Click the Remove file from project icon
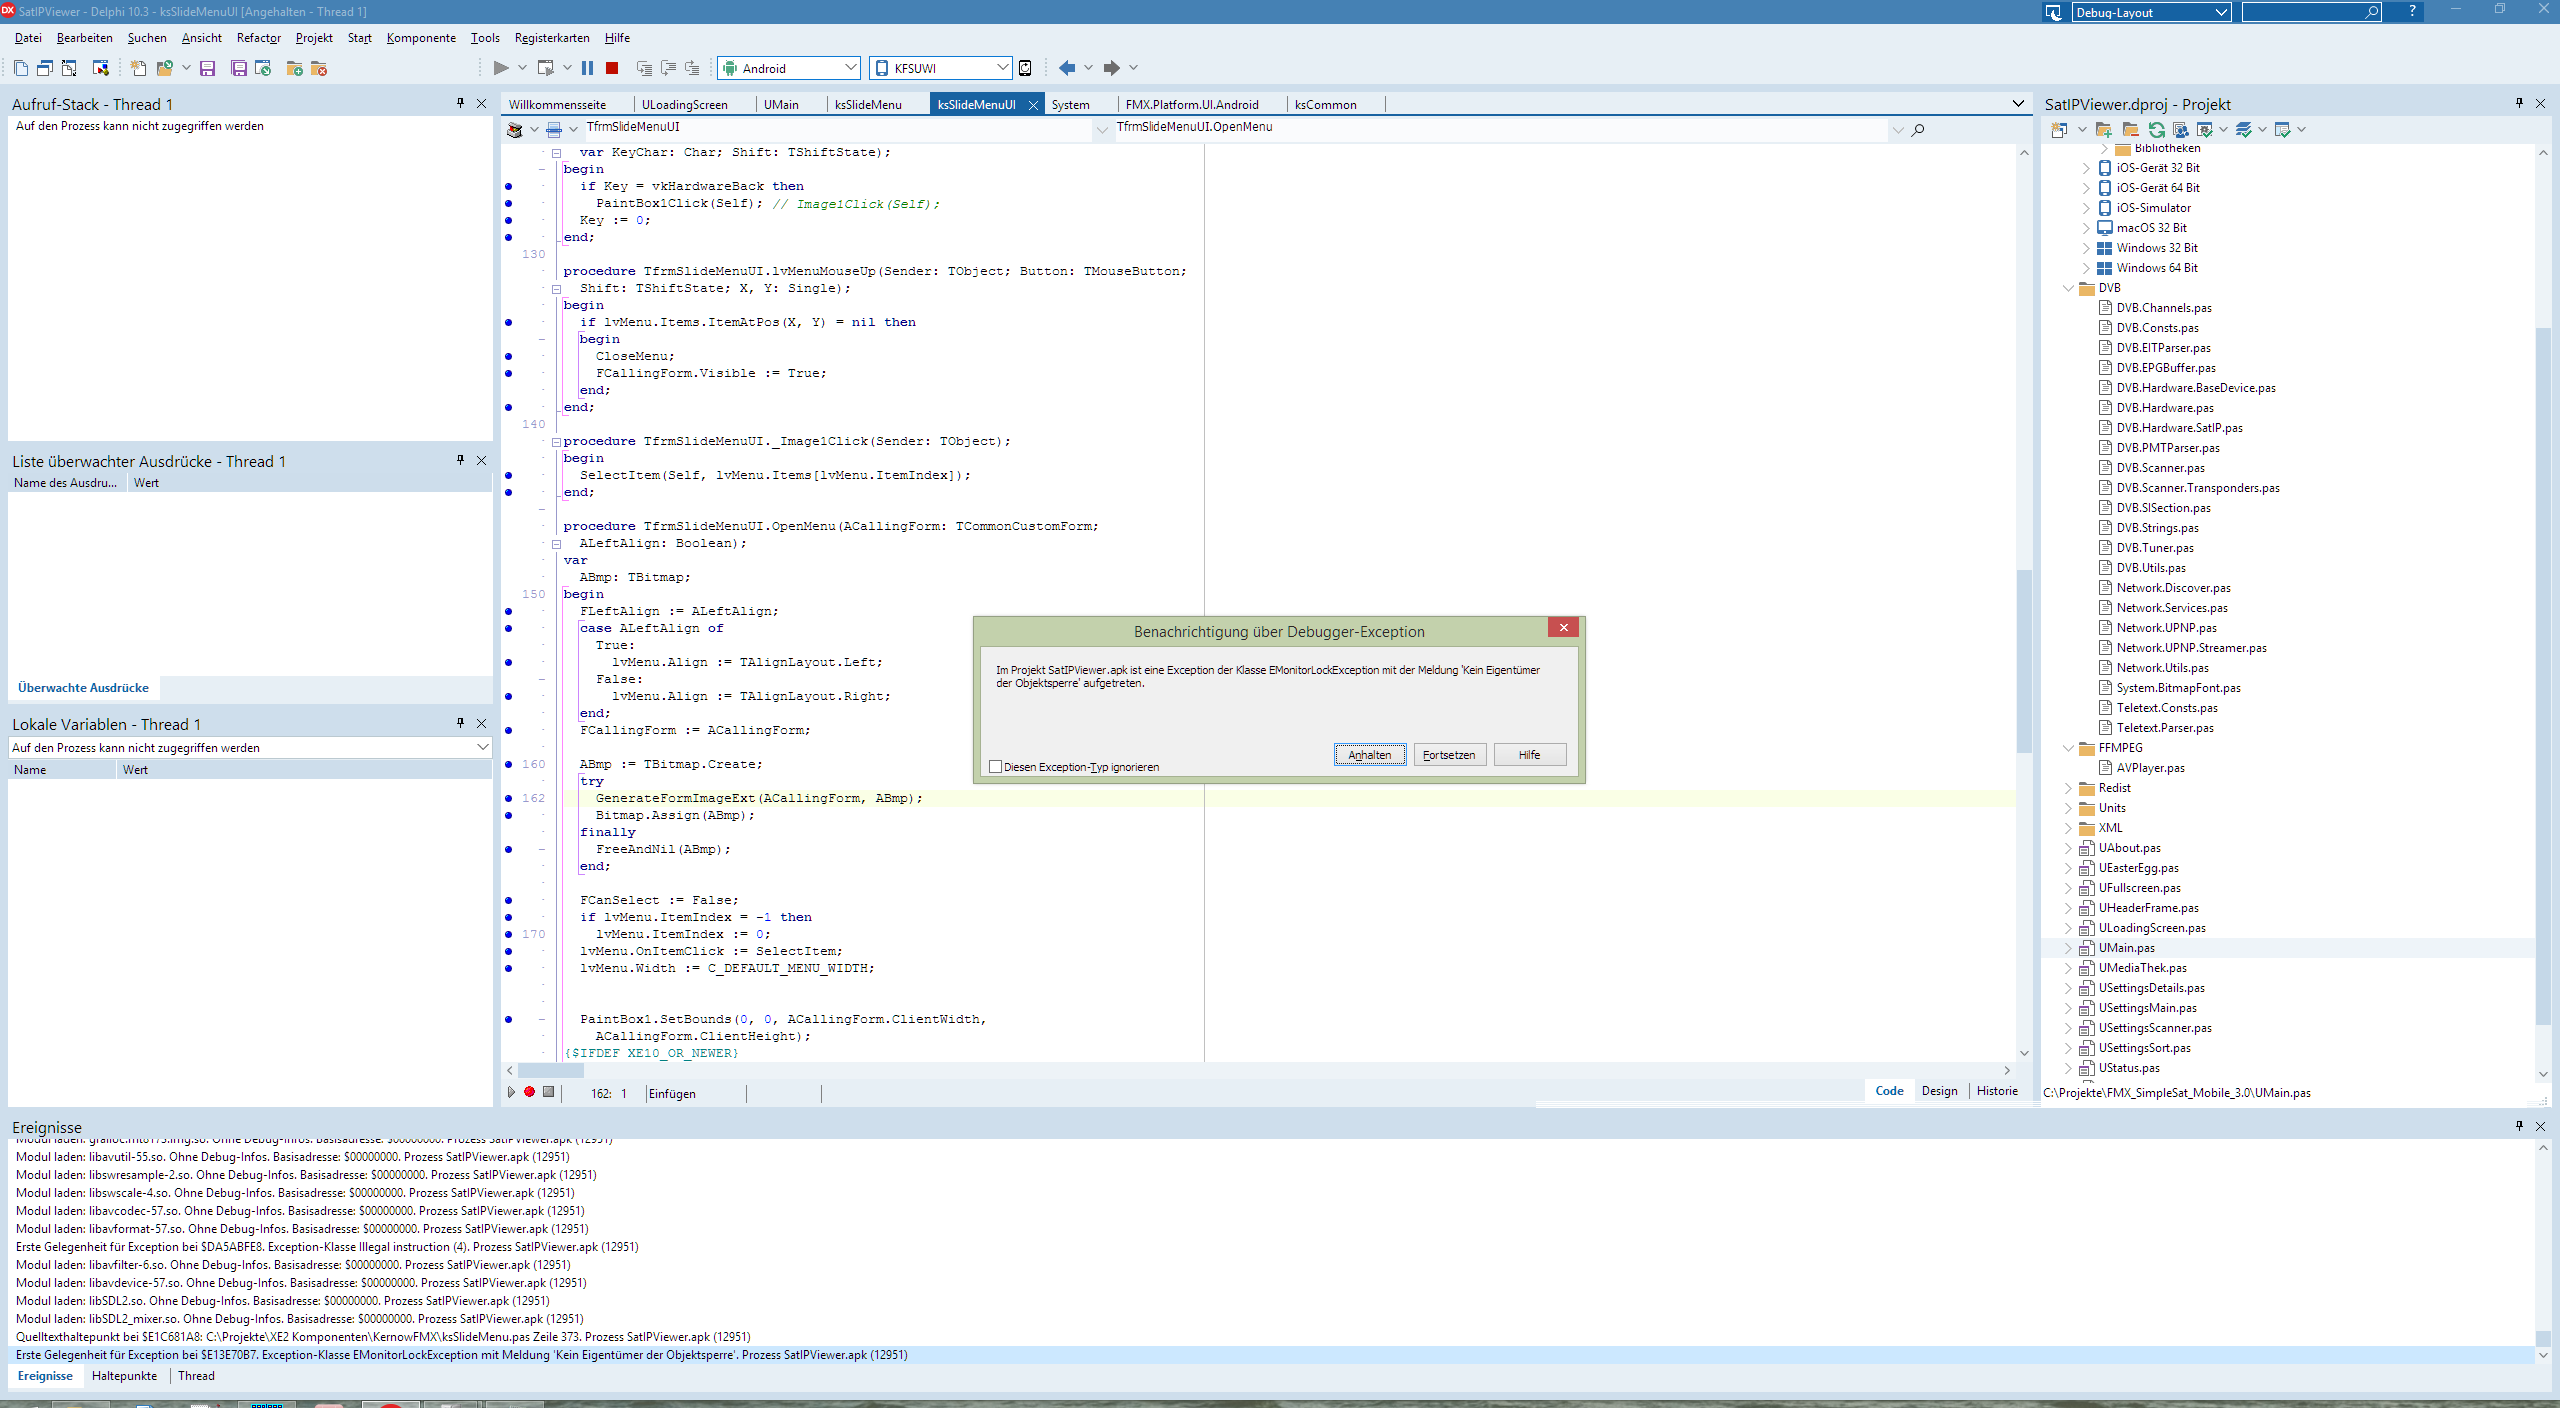 [319, 68]
